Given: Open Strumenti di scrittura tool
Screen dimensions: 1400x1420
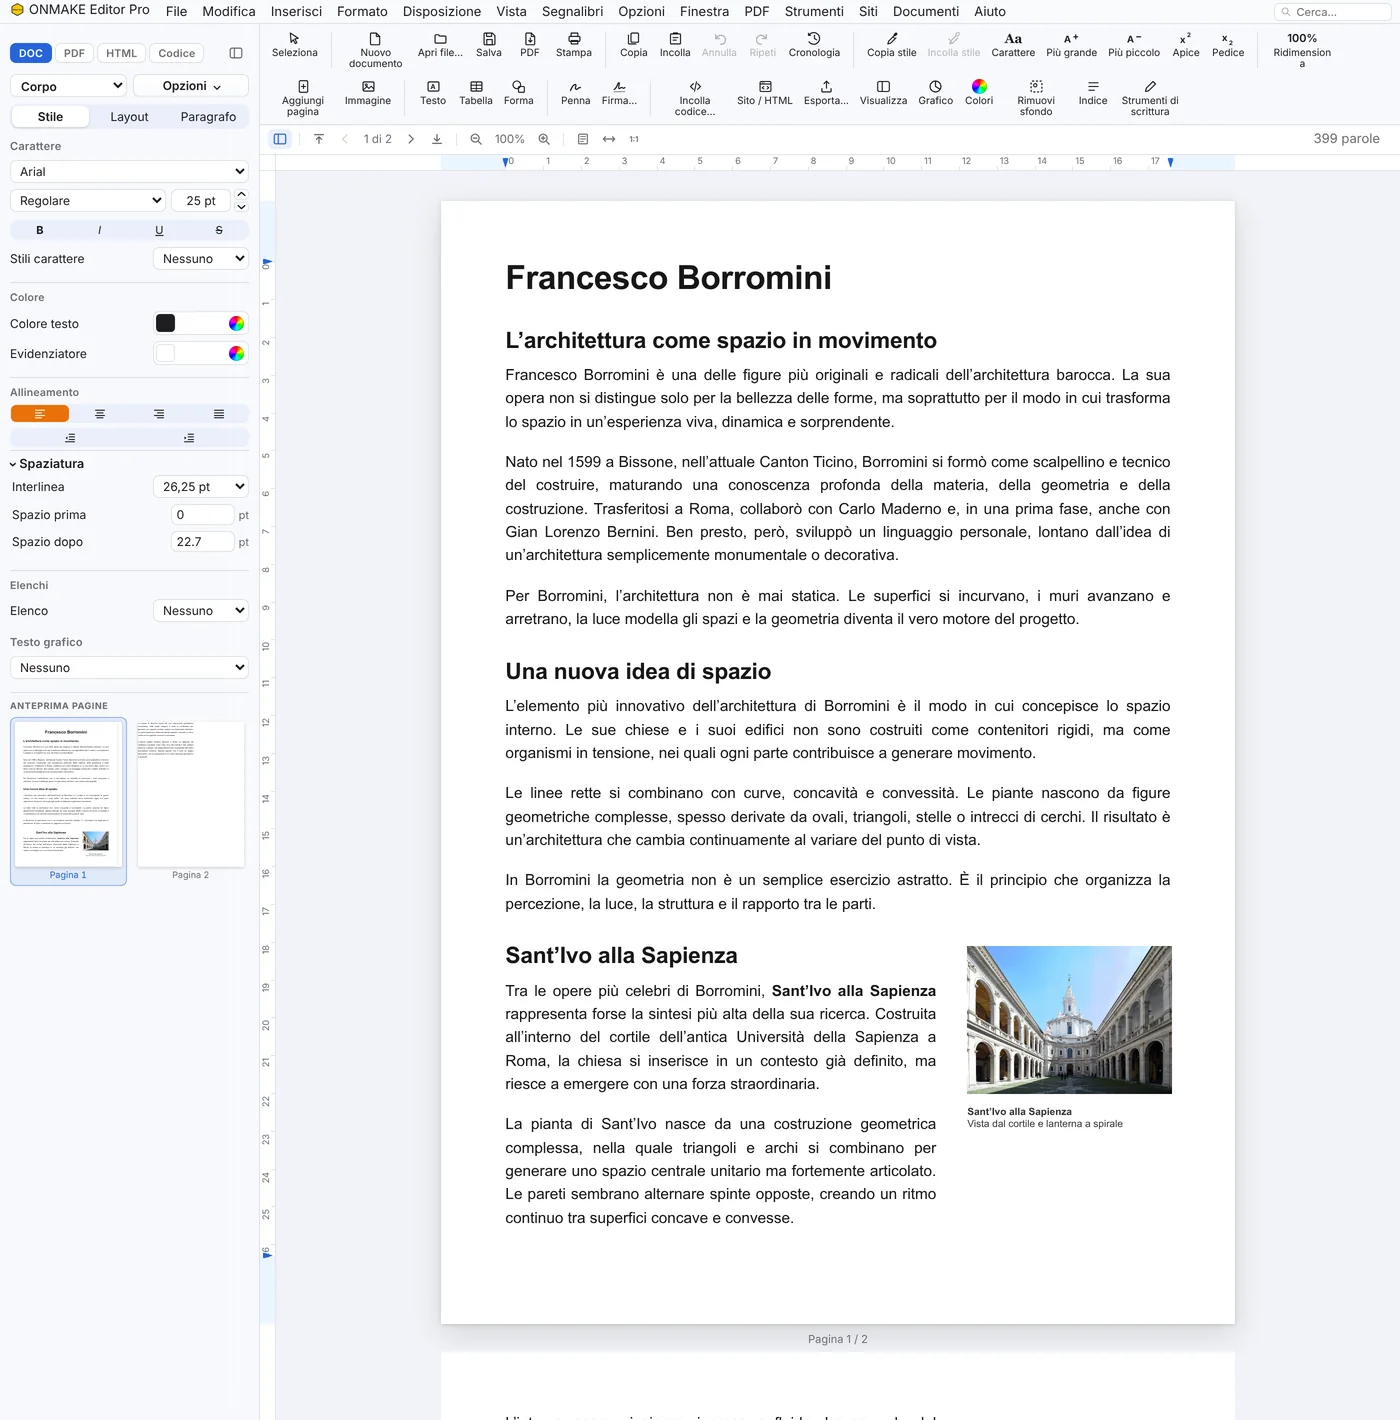Looking at the screenshot, I should 1150,98.
